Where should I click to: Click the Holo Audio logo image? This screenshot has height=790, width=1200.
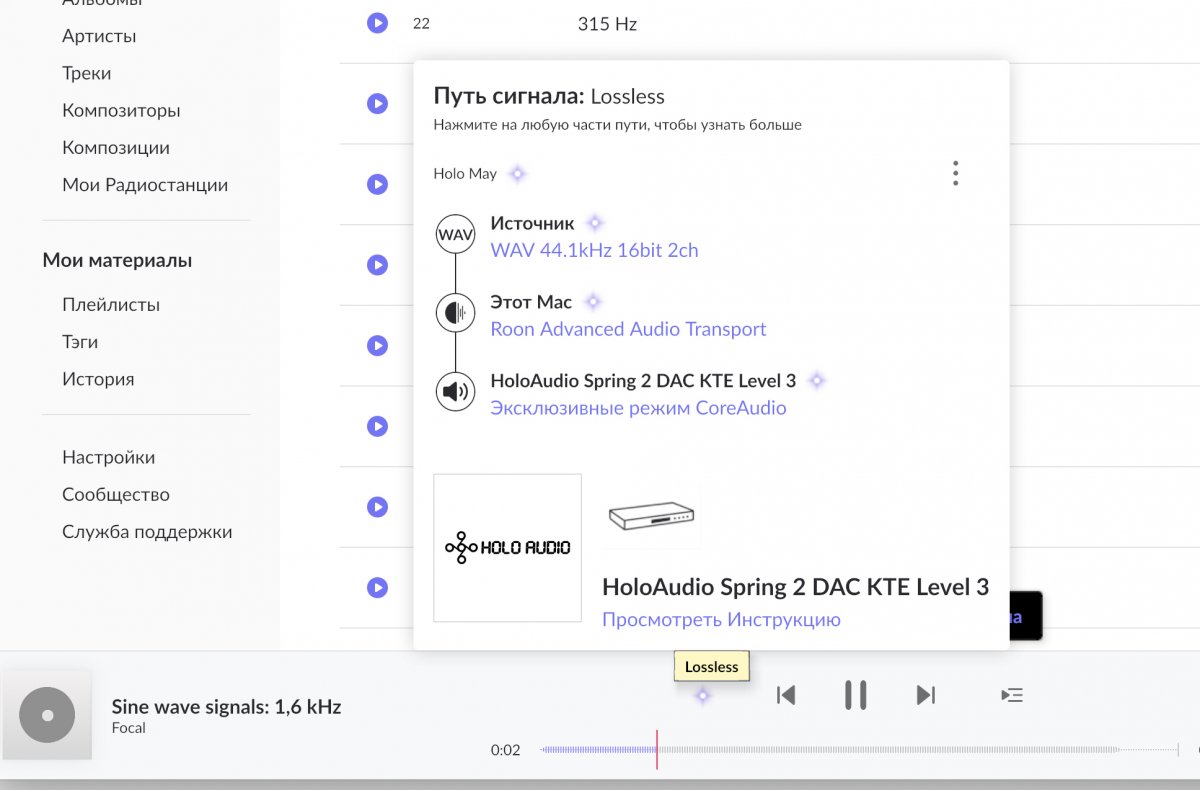pos(507,548)
